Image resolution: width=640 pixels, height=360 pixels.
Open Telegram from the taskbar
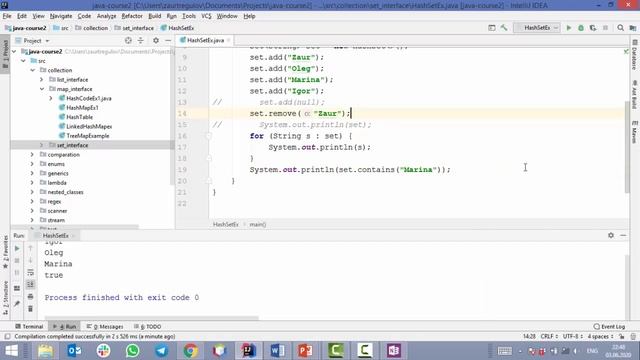click(161, 351)
